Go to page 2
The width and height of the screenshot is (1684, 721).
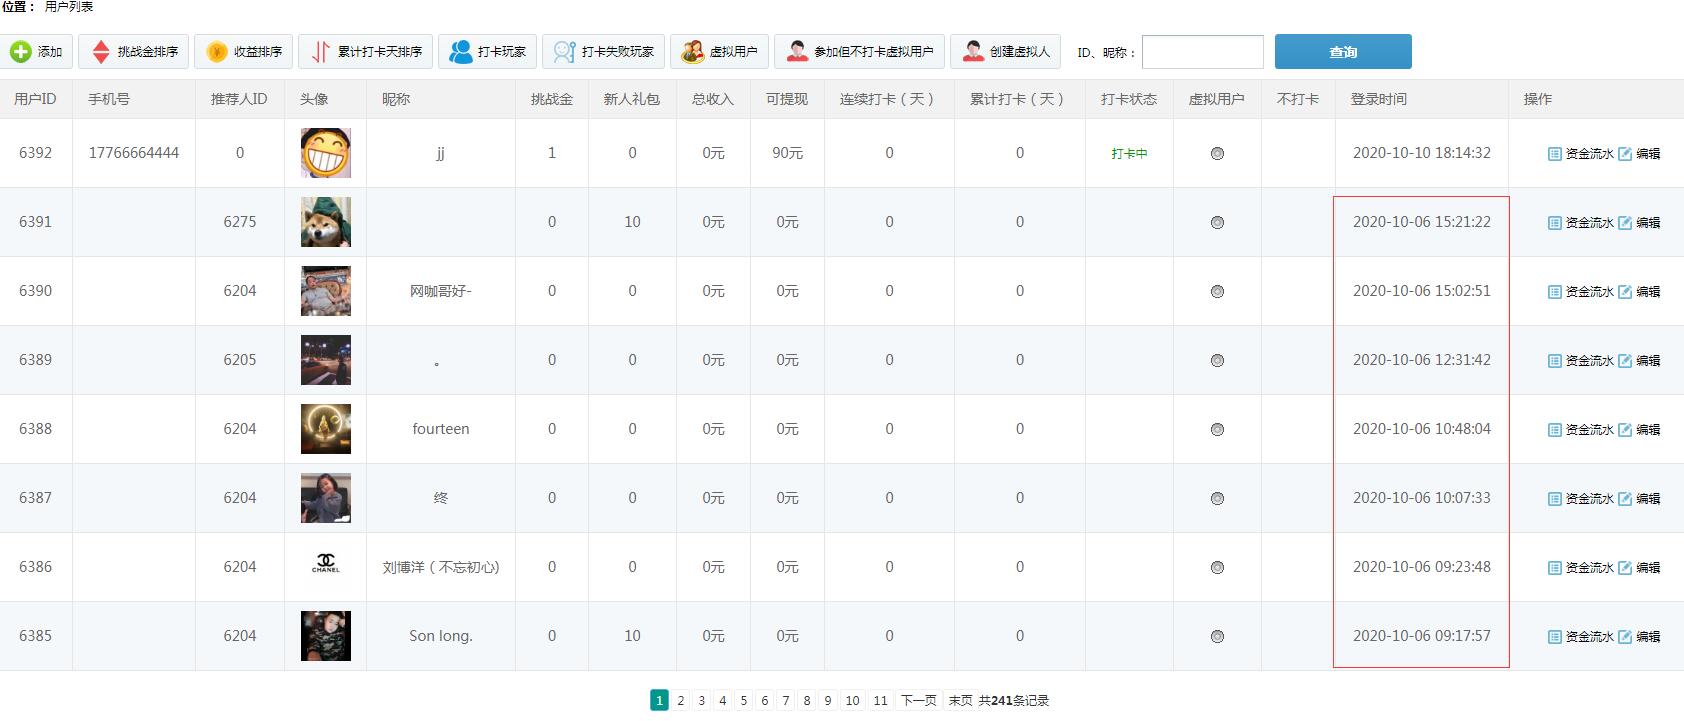point(681,700)
